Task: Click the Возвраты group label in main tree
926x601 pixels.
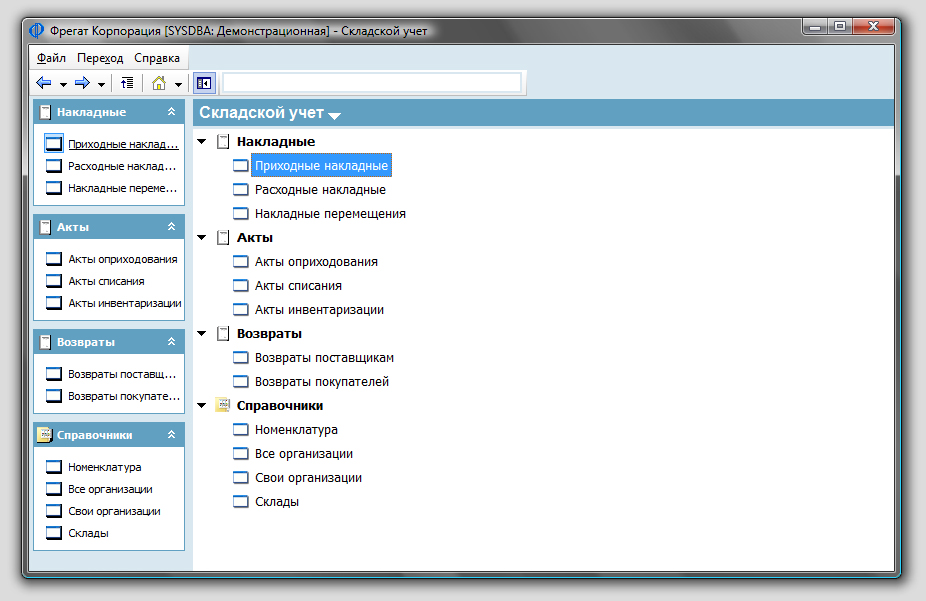Action: tap(269, 334)
